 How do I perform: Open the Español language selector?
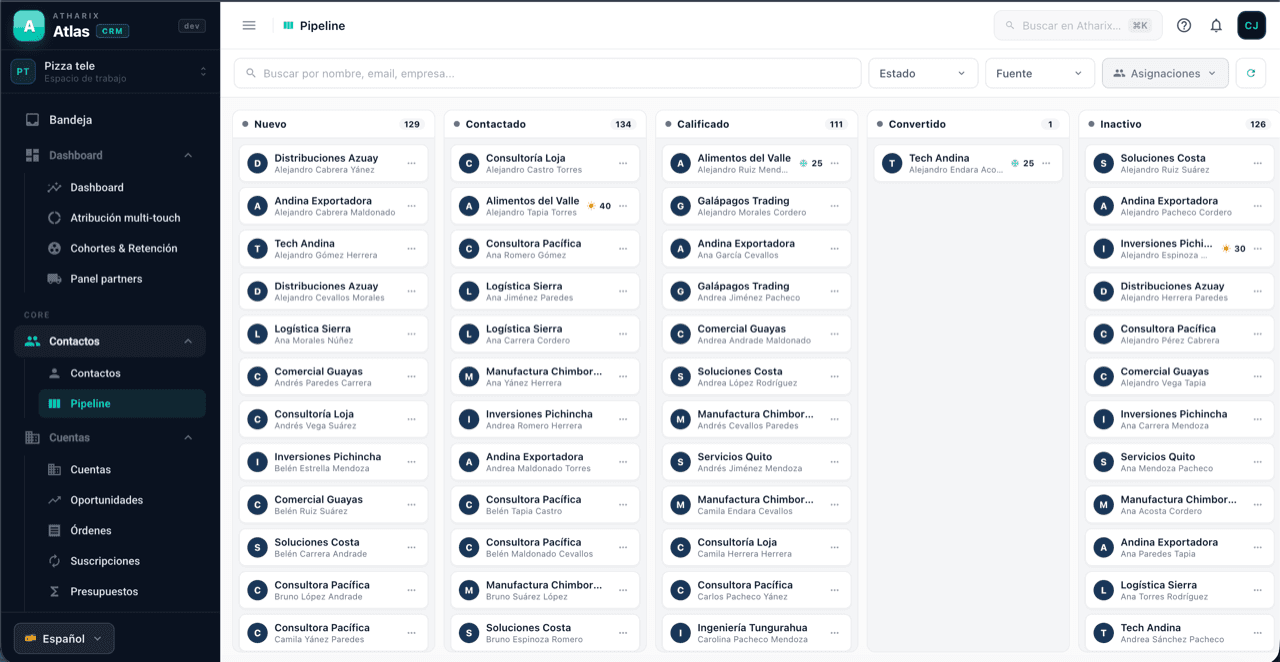(64, 638)
